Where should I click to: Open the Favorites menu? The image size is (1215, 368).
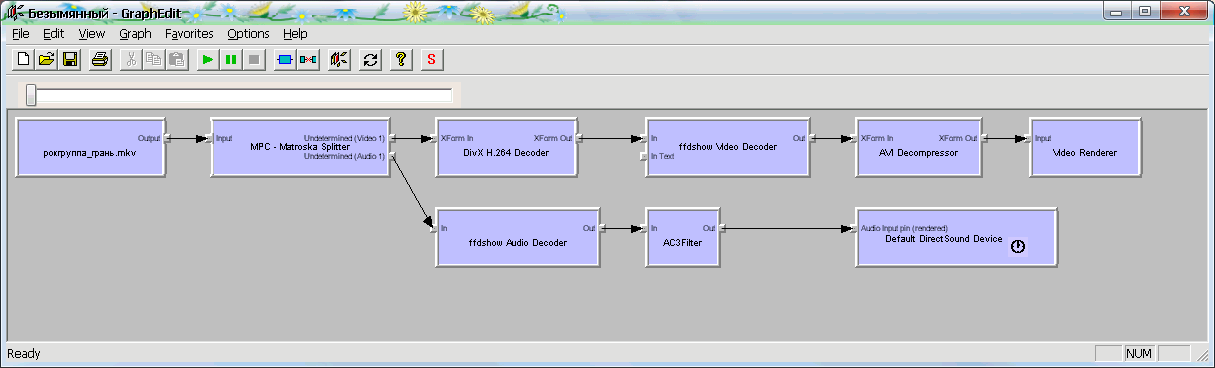(x=189, y=33)
